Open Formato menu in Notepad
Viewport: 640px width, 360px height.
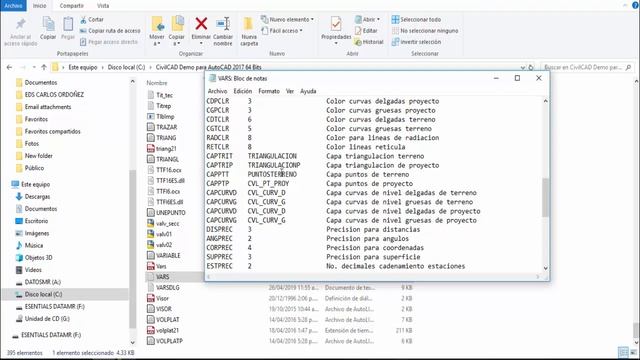point(269,91)
